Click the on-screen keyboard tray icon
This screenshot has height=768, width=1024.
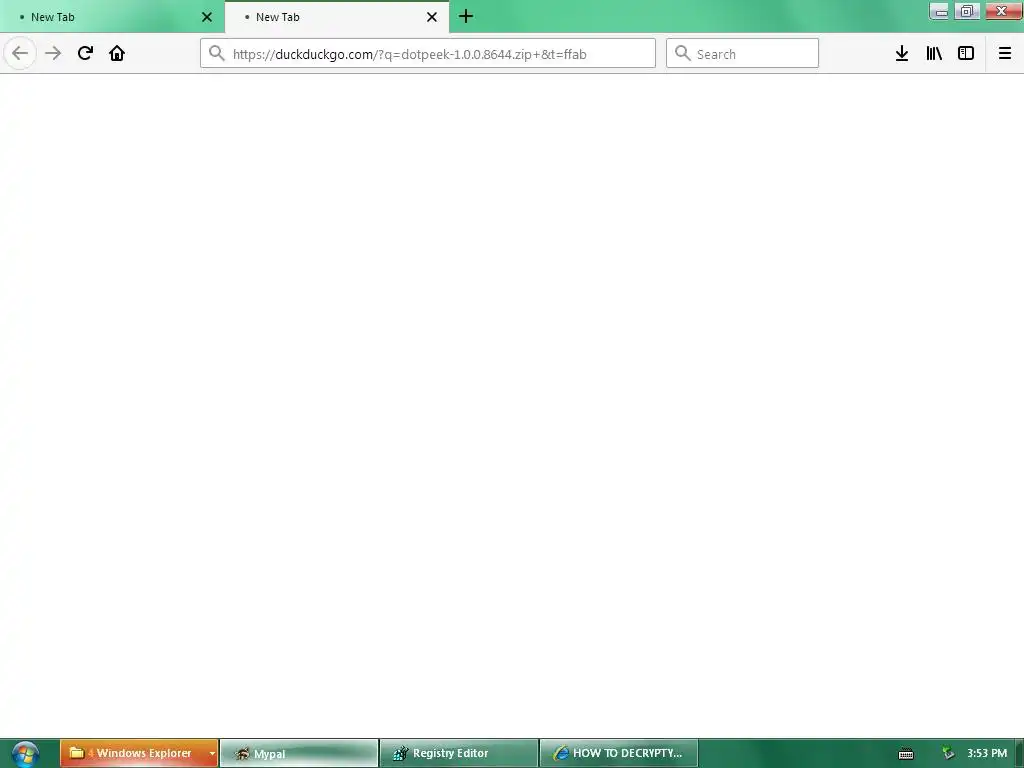tap(906, 754)
